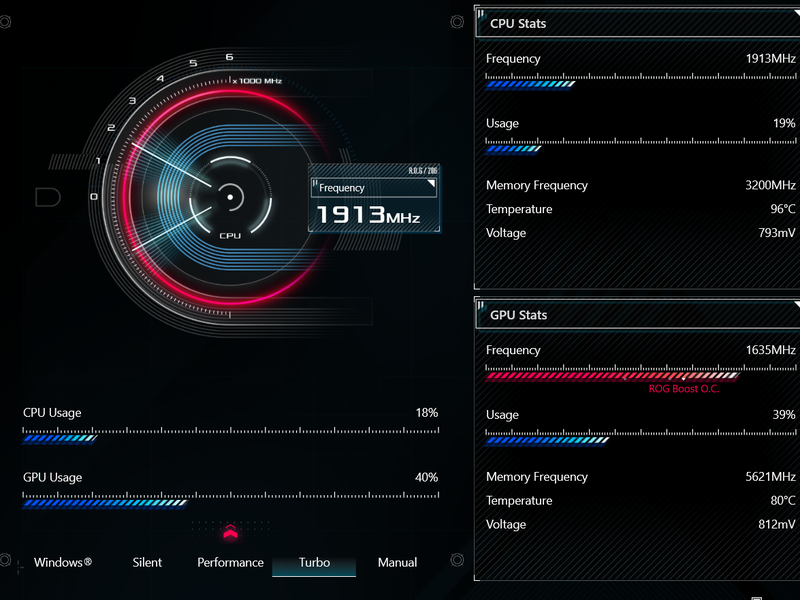The width and height of the screenshot is (800, 600).
Task: Click the ROG Boost O.C. label
Action: point(684,389)
